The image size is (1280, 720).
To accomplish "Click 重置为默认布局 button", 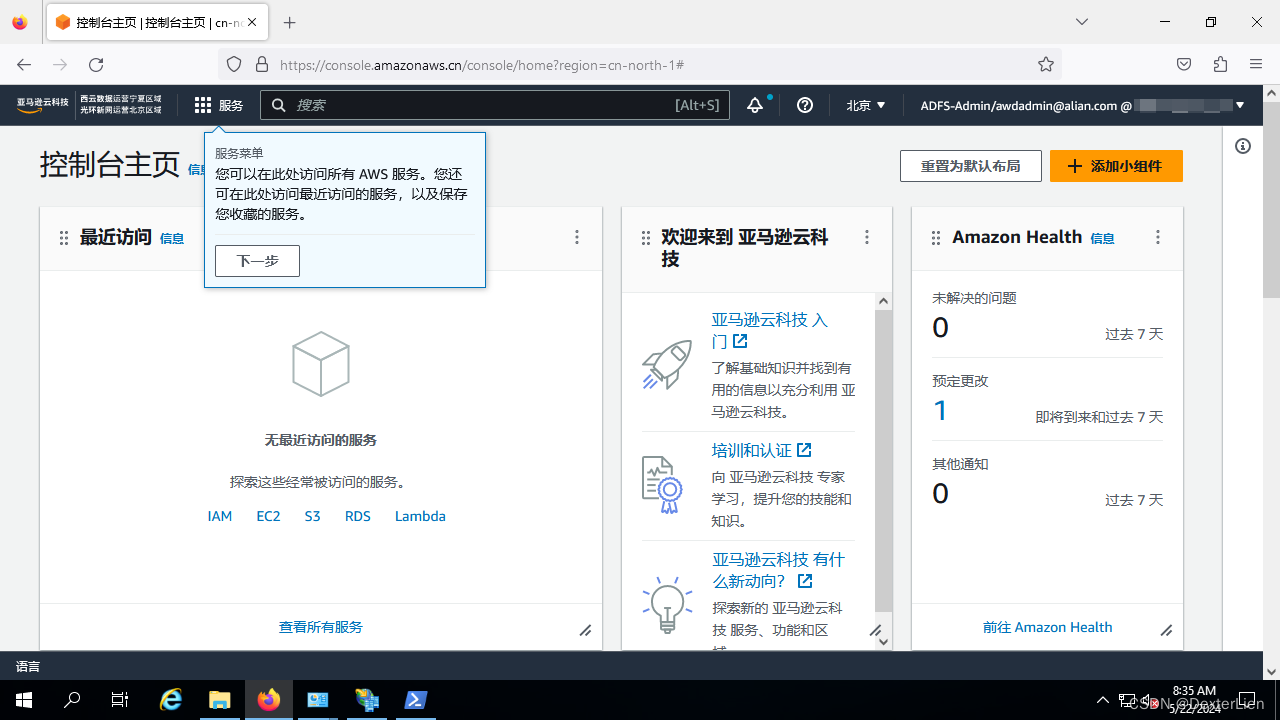I will coord(971,166).
